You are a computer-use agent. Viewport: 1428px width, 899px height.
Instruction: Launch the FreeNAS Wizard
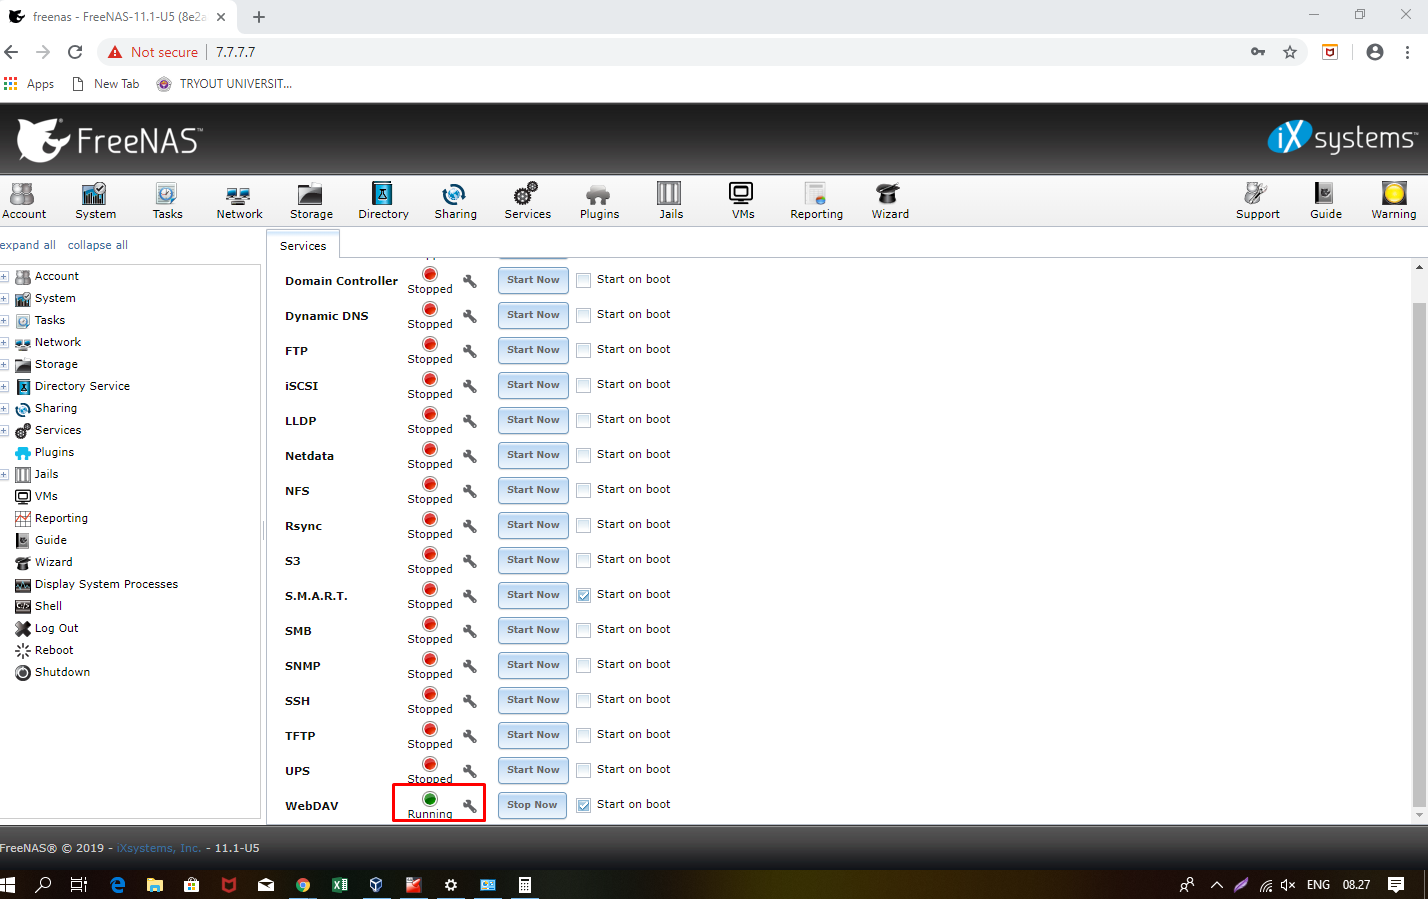point(888,200)
